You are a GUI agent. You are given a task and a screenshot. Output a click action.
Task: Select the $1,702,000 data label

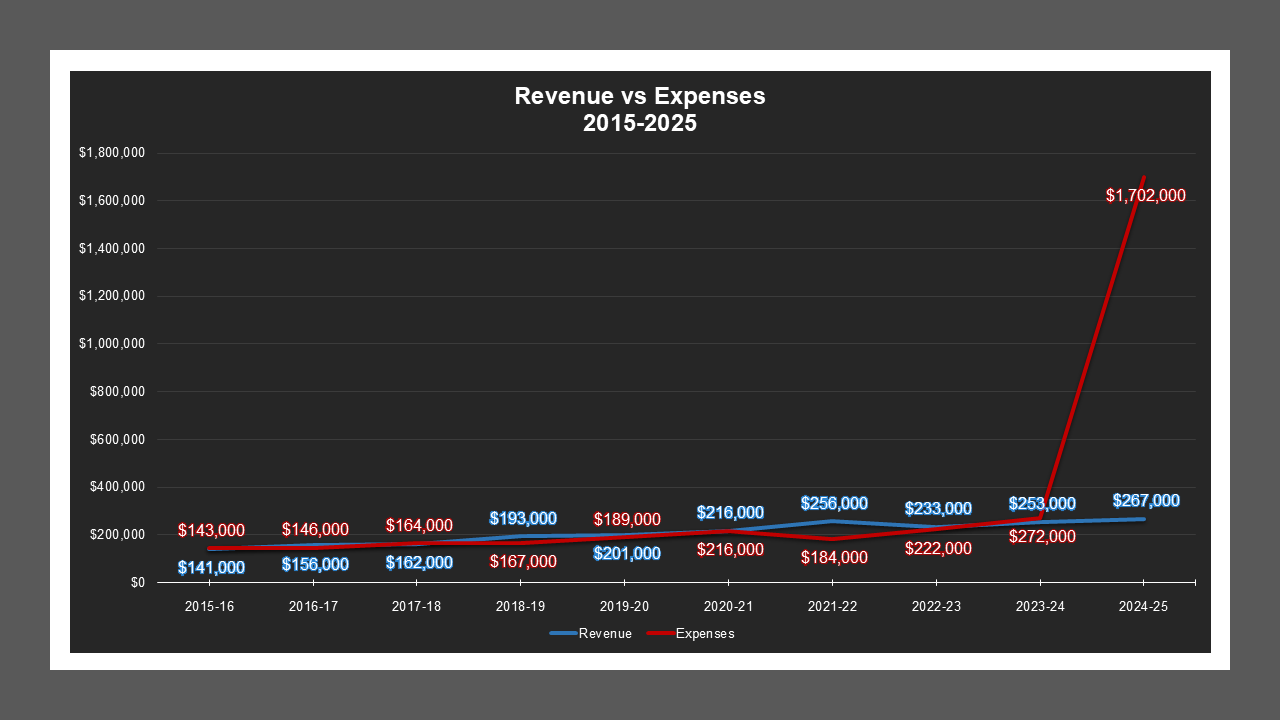(x=1146, y=195)
